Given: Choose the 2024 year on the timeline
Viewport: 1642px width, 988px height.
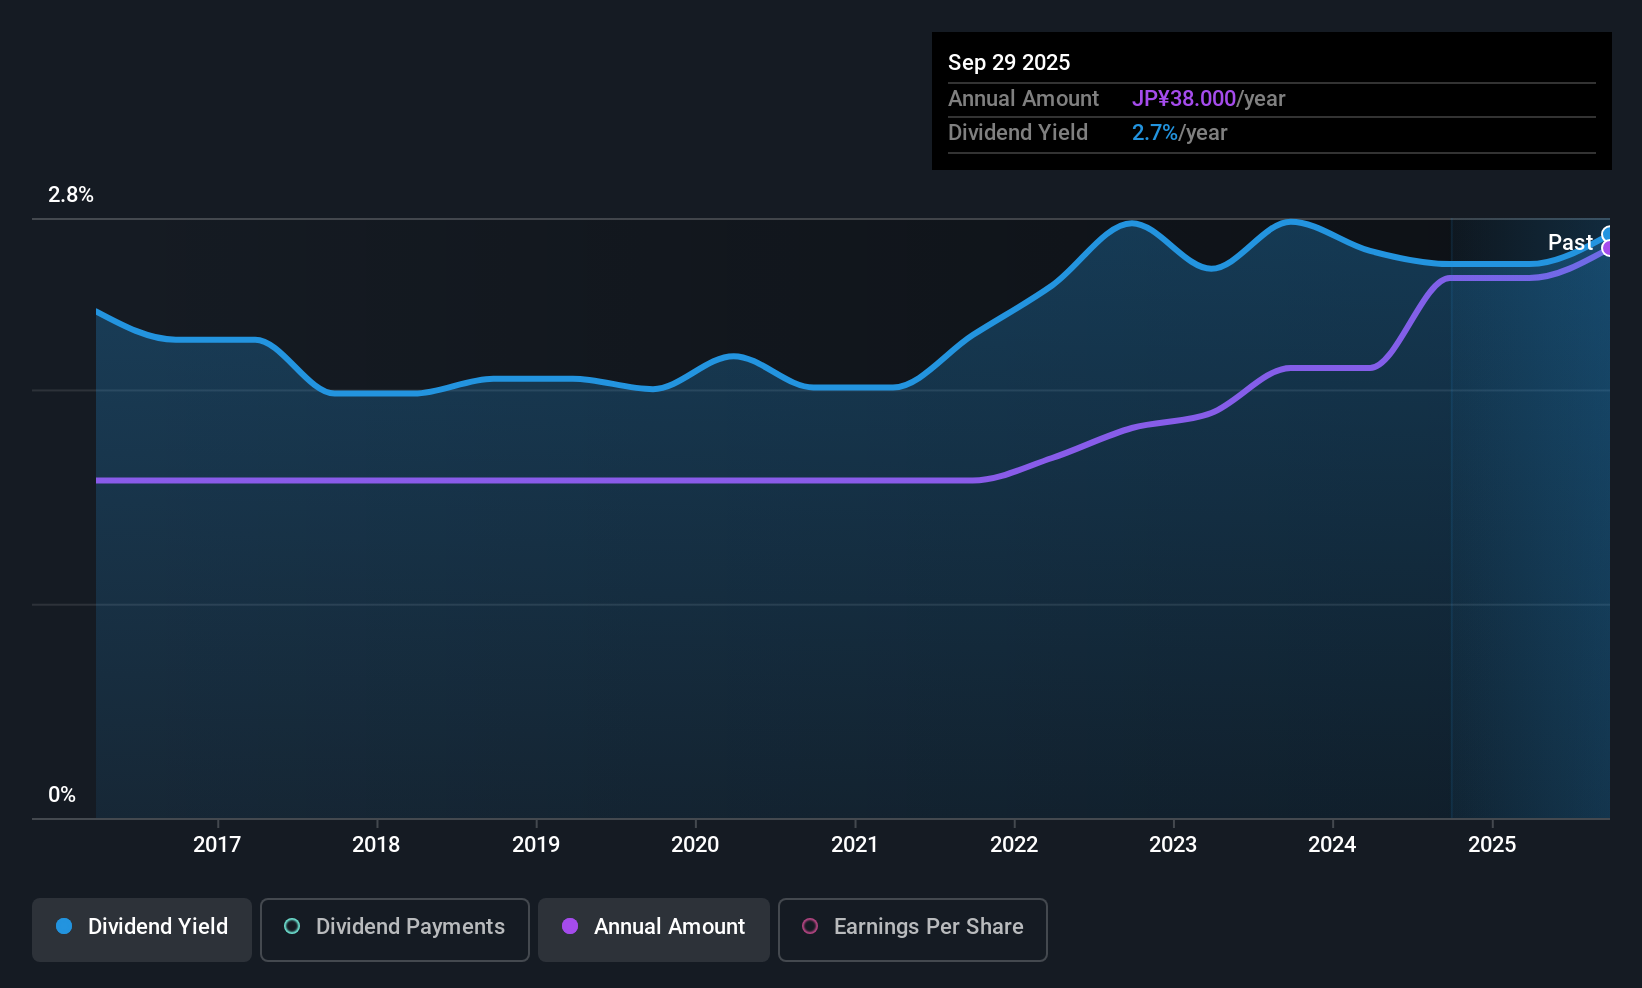Looking at the screenshot, I should 1332,844.
